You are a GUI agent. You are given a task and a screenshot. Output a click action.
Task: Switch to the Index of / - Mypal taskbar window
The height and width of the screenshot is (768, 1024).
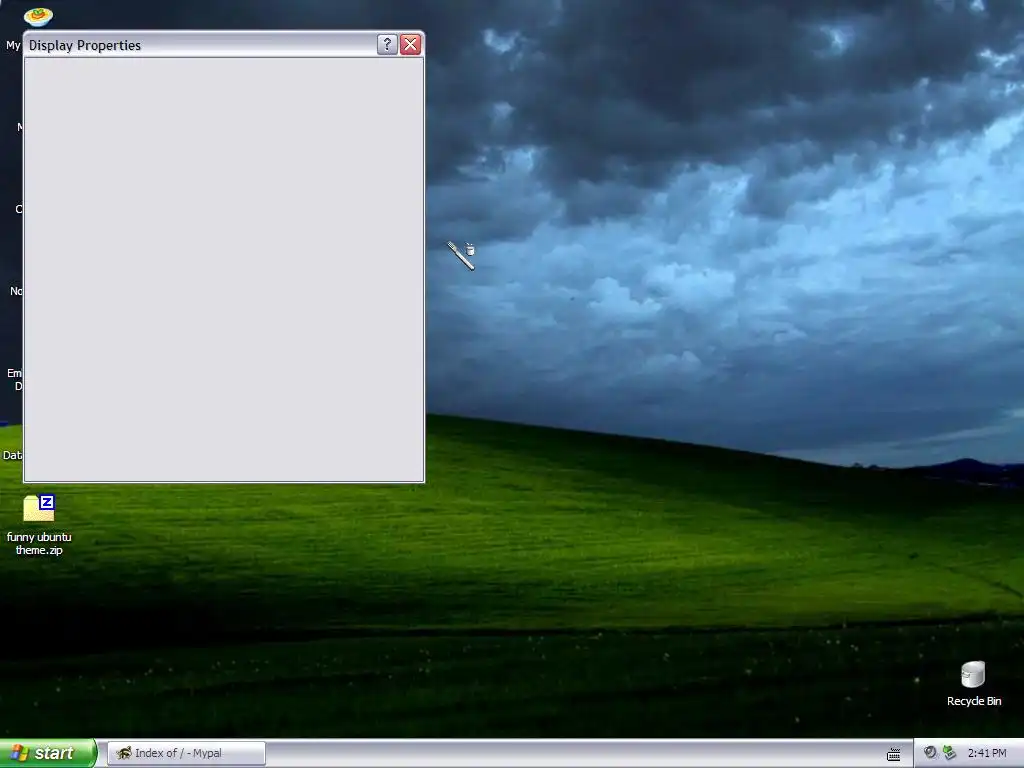click(187, 753)
